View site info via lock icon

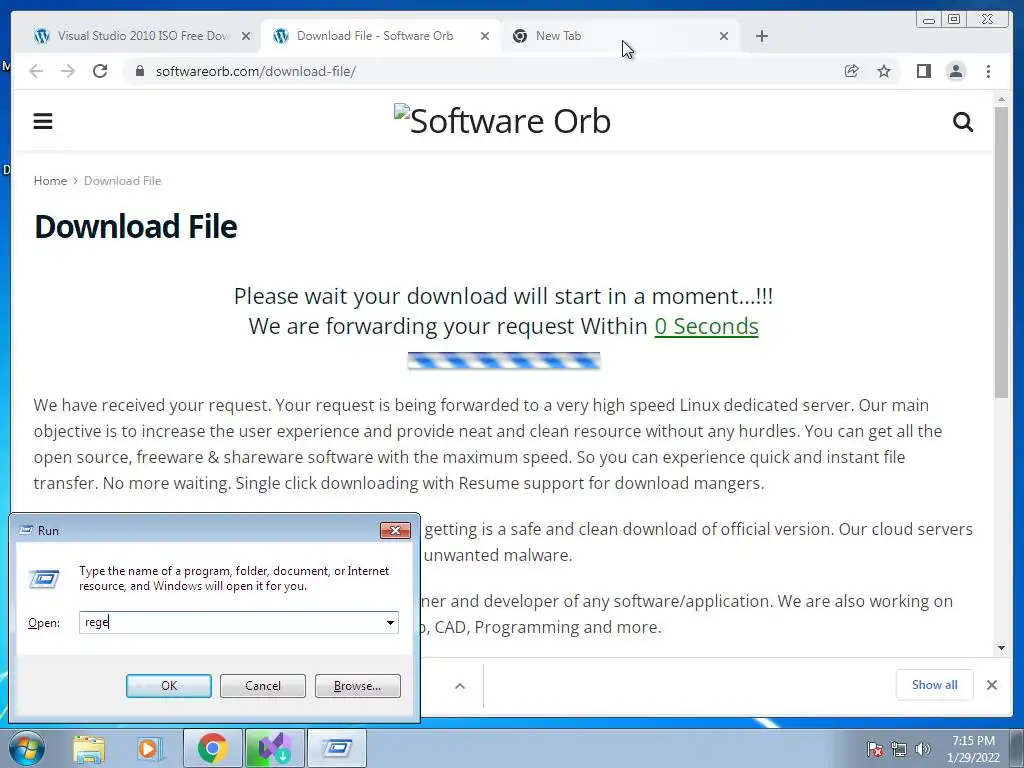pyautogui.click(x=139, y=71)
